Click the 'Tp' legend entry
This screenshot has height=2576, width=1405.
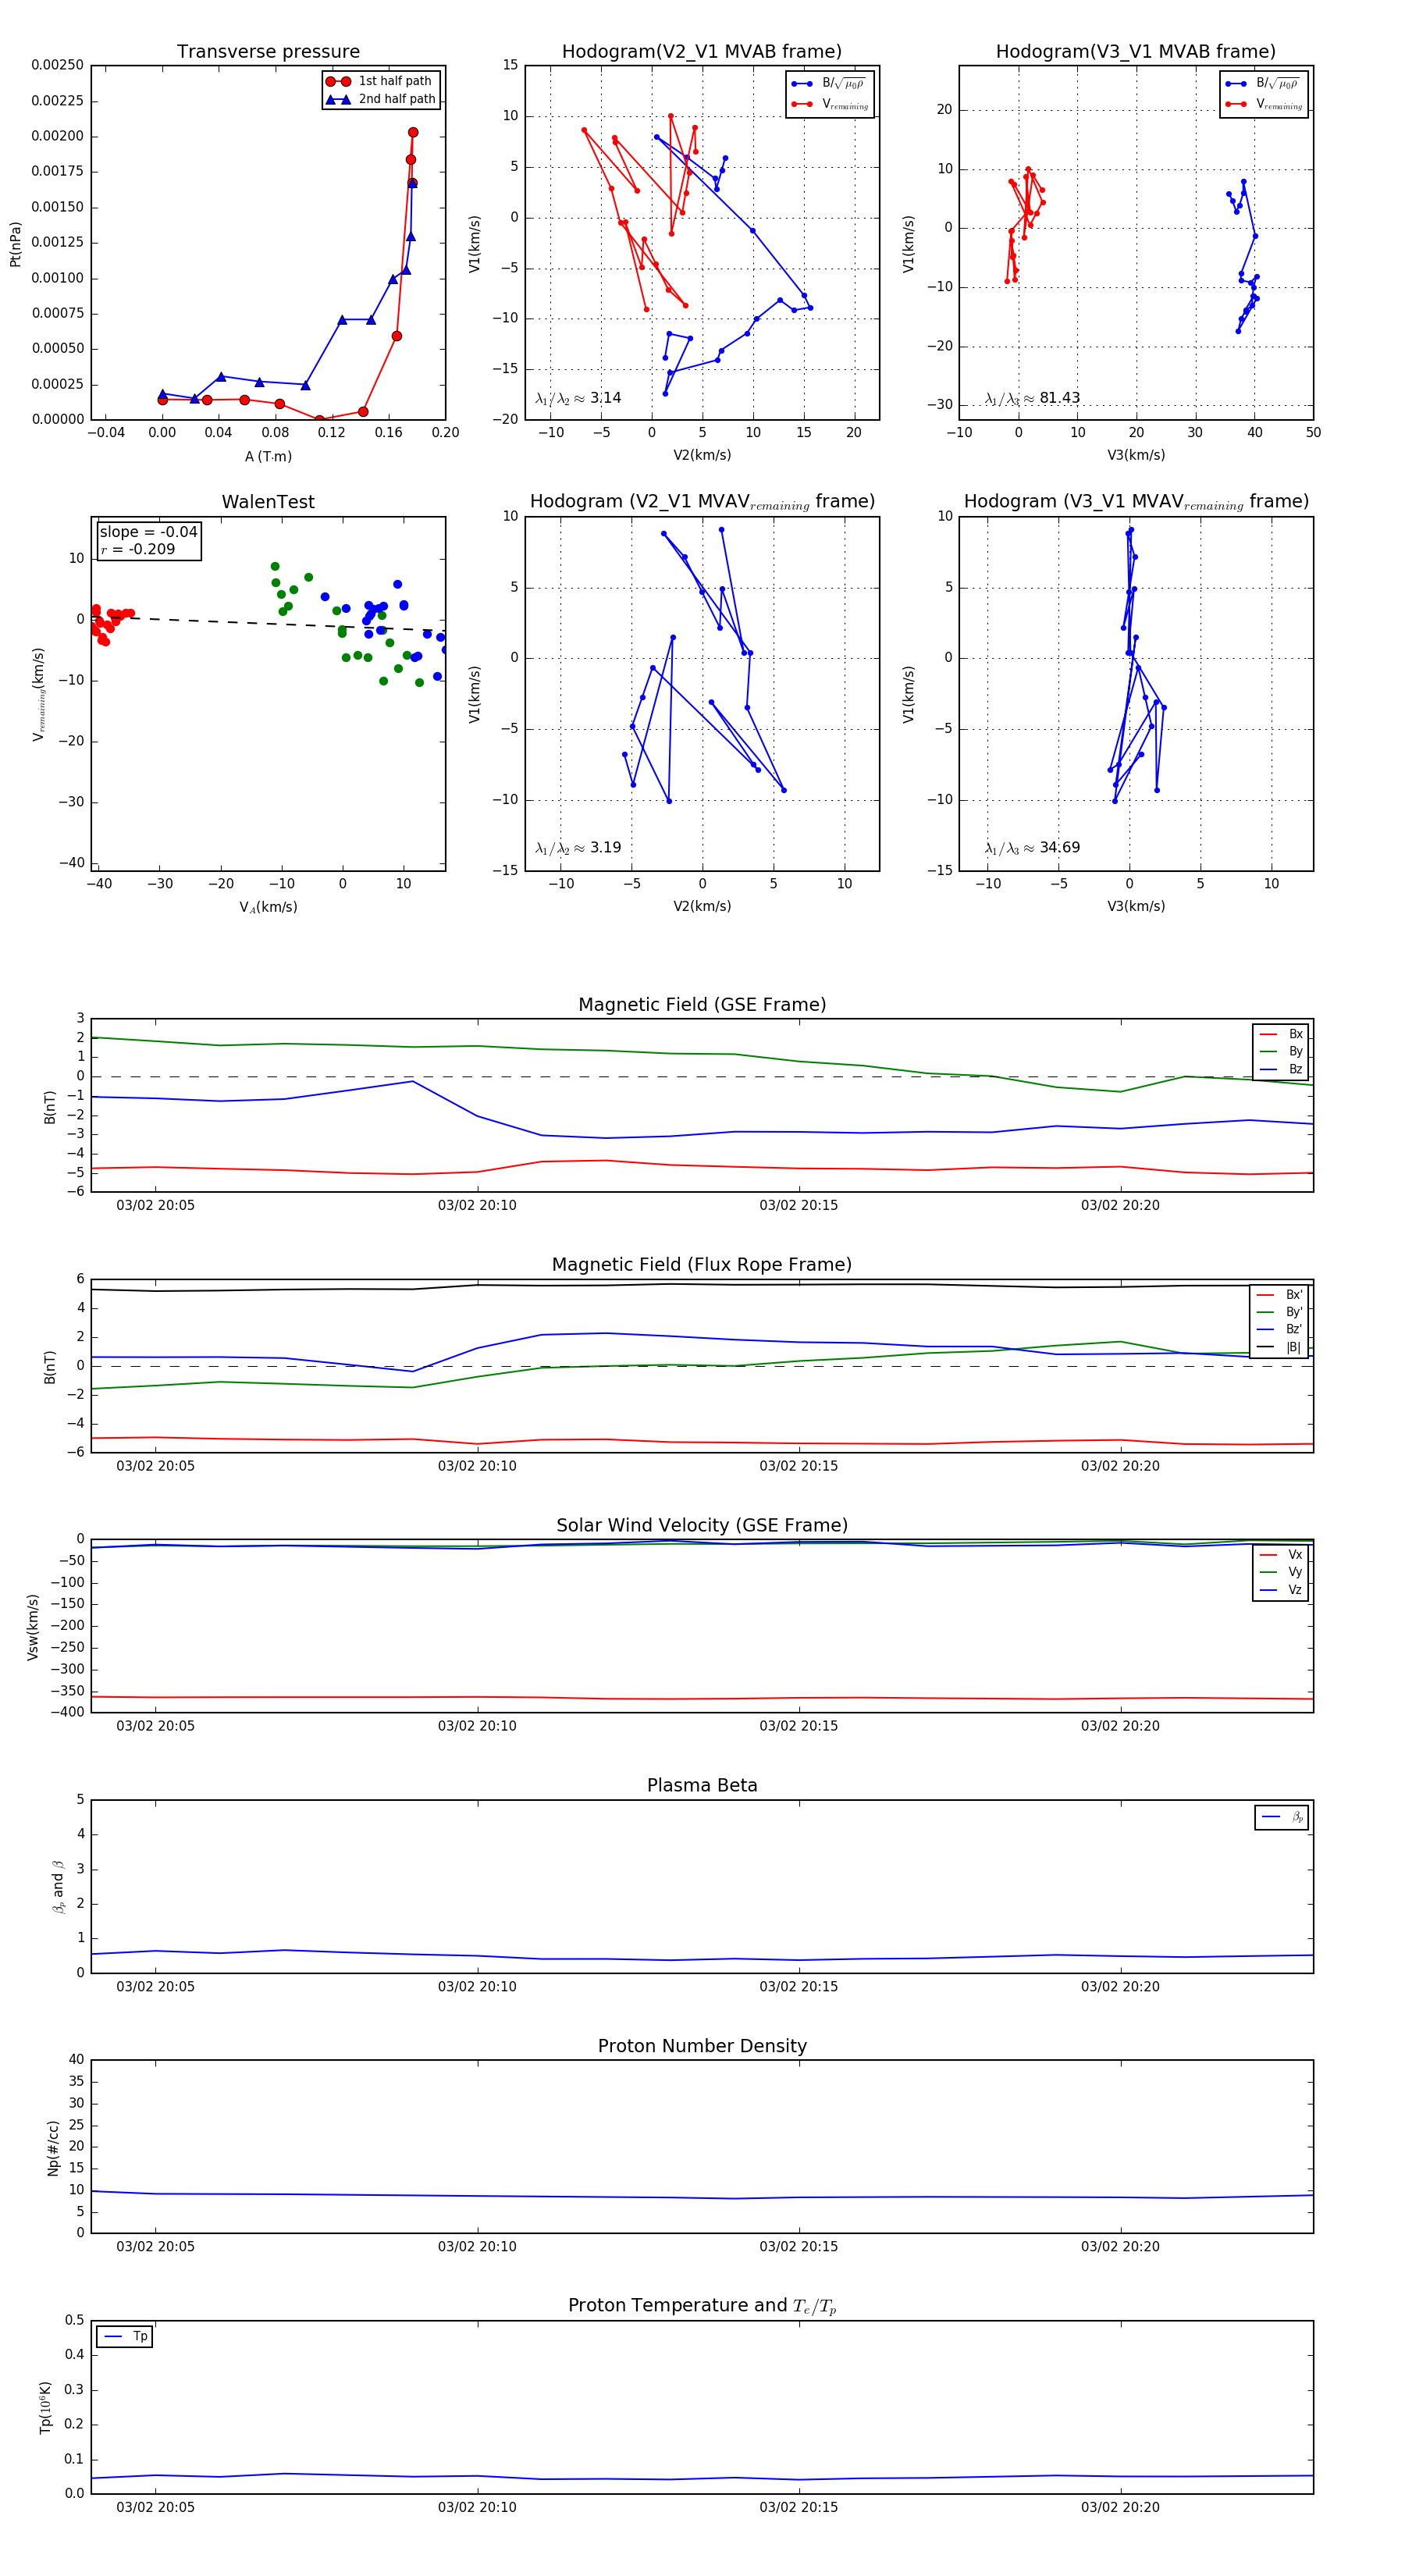click(126, 2336)
